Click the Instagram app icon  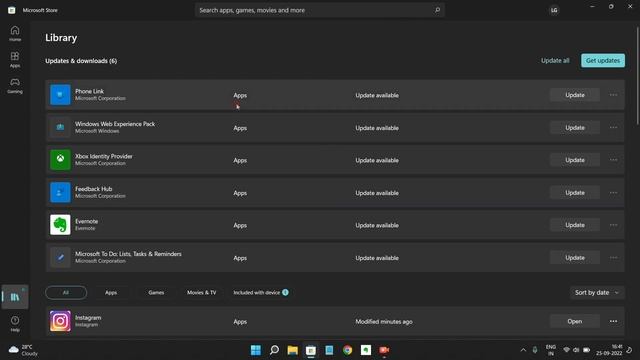[x=60, y=321]
